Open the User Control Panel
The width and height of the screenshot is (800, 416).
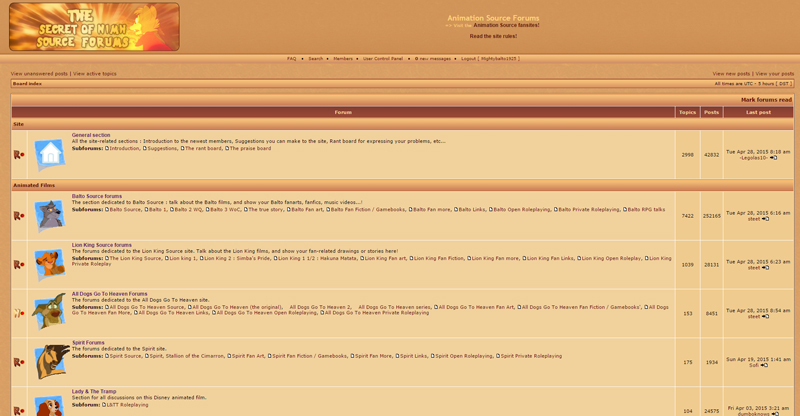coord(383,59)
